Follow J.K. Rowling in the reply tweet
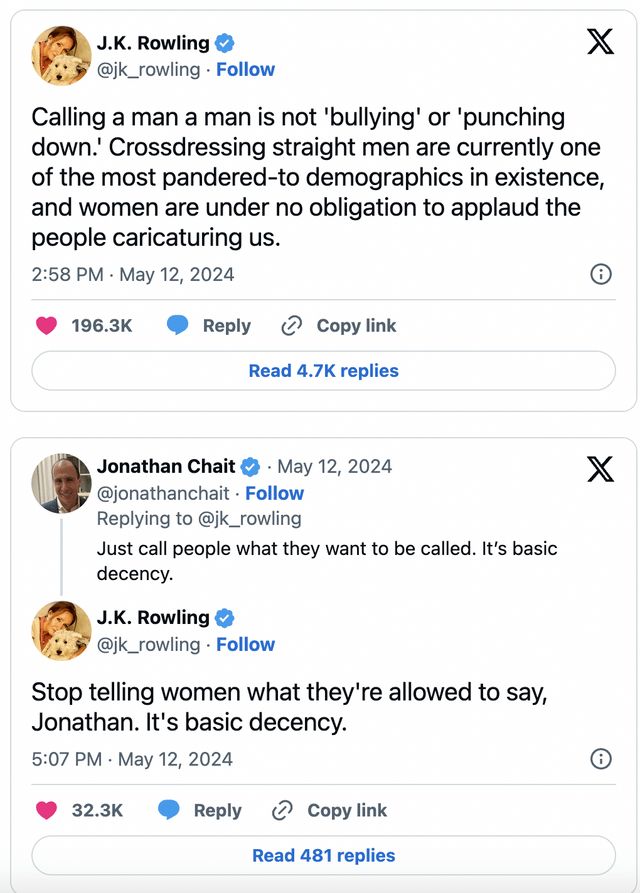The width and height of the screenshot is (640, 893). coord(245,644)
